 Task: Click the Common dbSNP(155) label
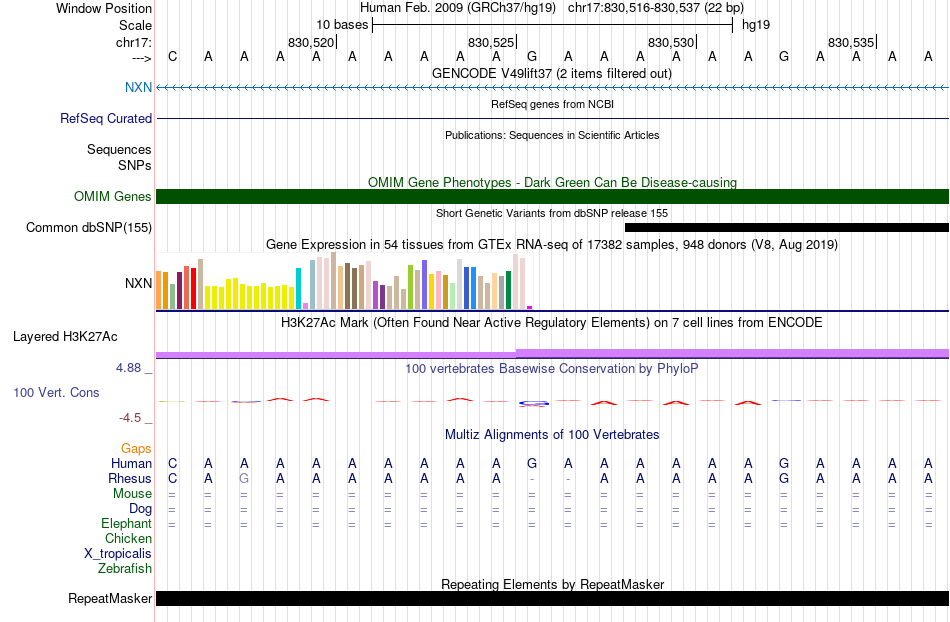click(x=88, y=228)
